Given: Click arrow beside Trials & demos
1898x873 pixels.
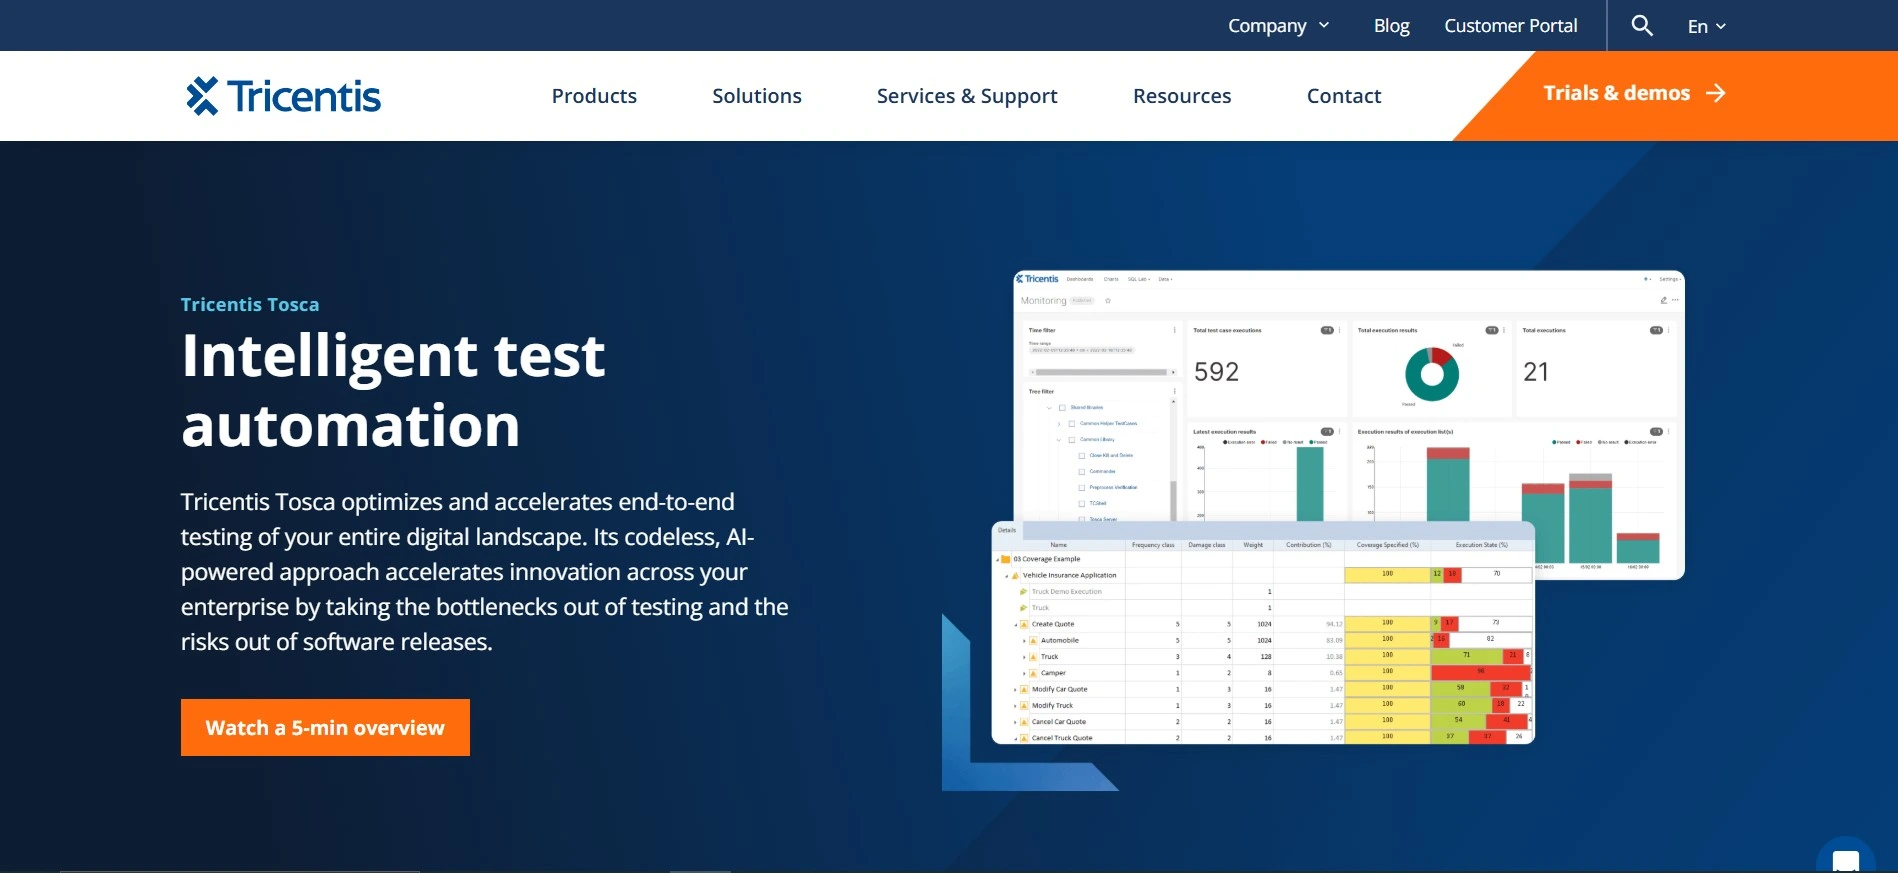Looking at the screenshot, I should (1716, 93).
